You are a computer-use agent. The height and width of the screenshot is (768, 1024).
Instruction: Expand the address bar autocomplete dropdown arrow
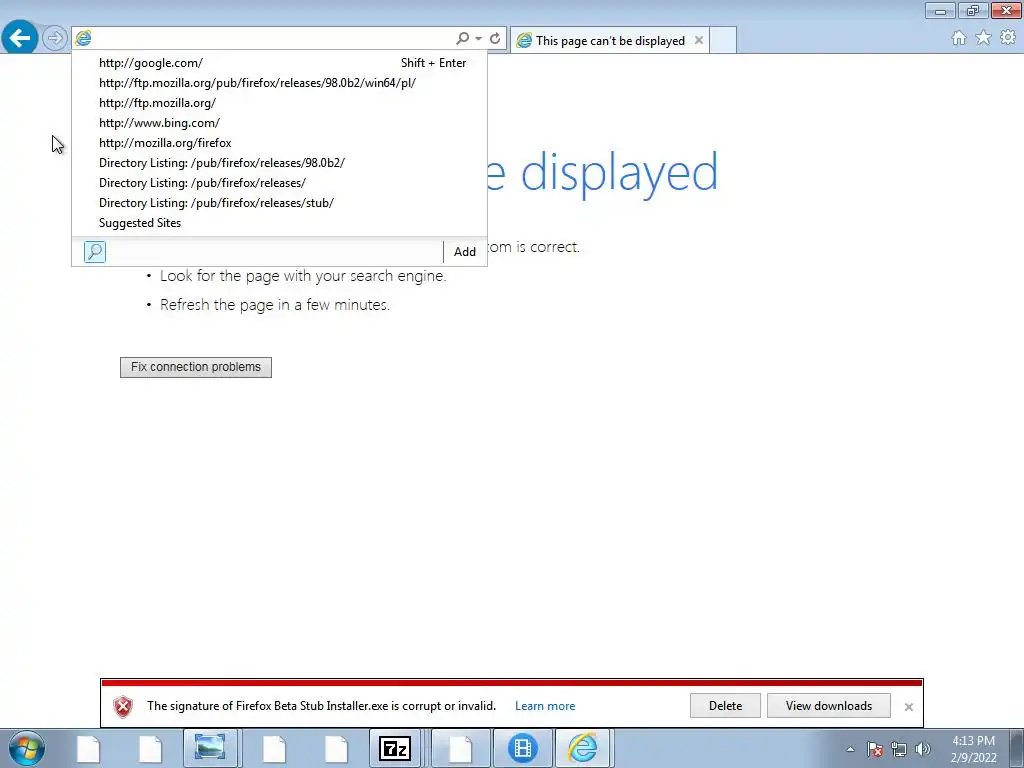(479, 39)
